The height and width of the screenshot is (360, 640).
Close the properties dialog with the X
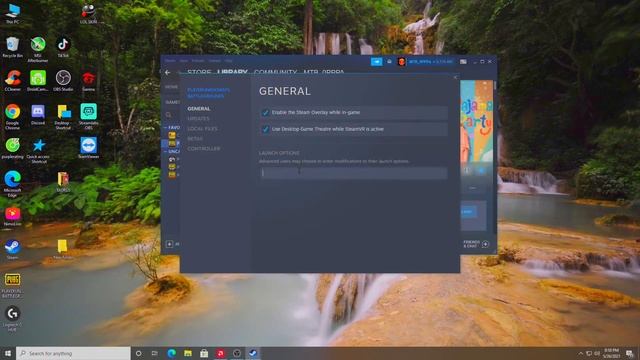(x=456, y=78)
